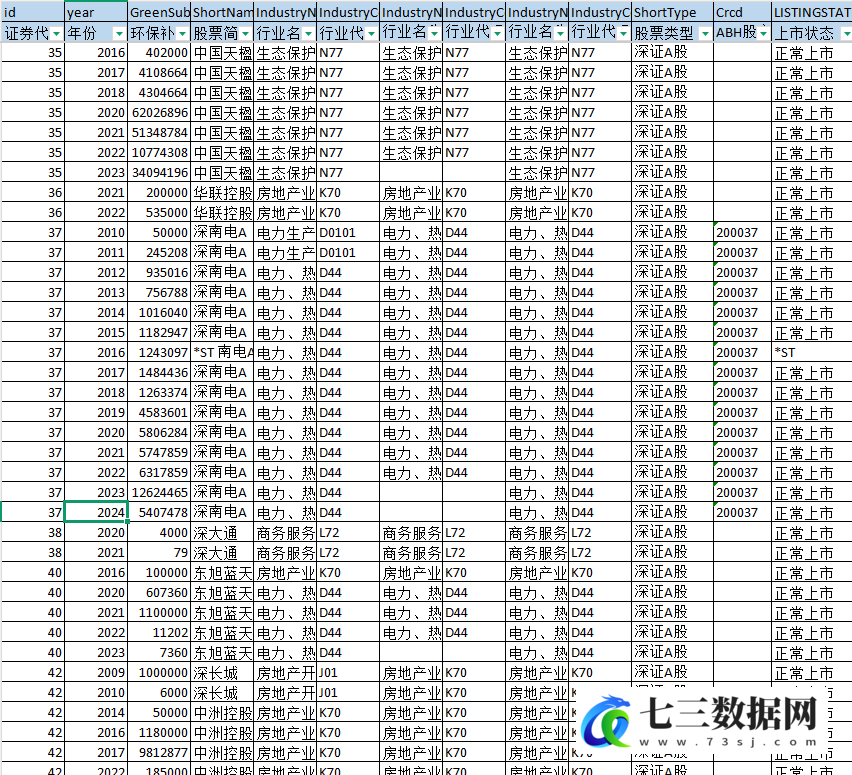Screen dimensions: 852x775
Task: Select the cell with value 1100000
Action: 159,612
